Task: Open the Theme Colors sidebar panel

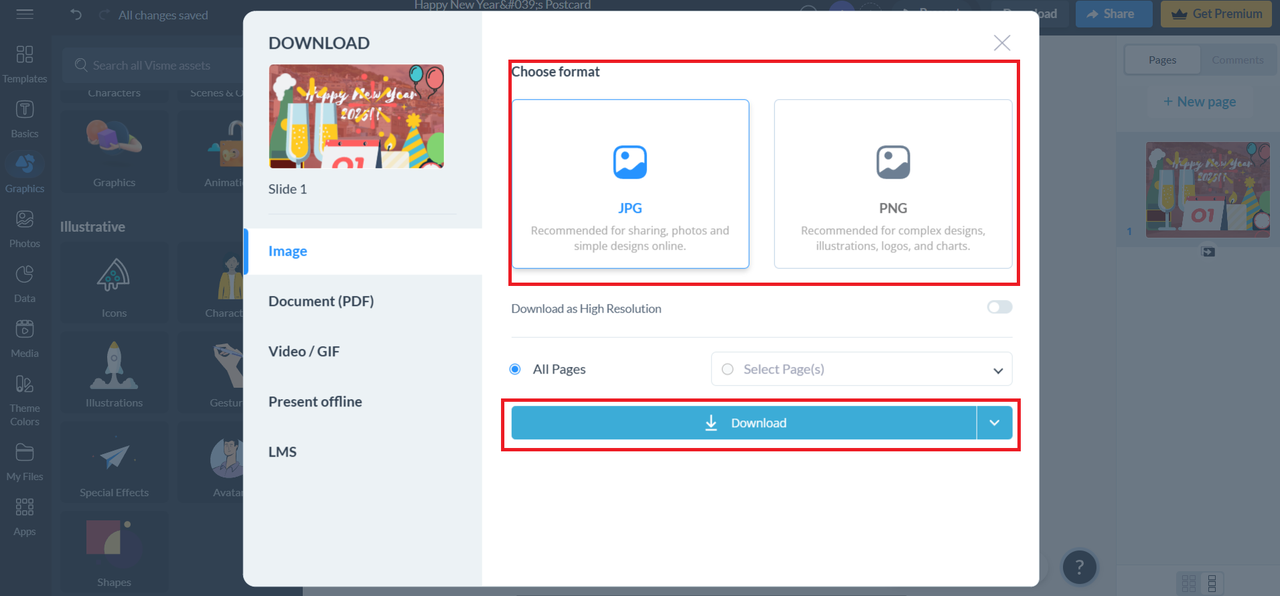Action: point(25,400)
